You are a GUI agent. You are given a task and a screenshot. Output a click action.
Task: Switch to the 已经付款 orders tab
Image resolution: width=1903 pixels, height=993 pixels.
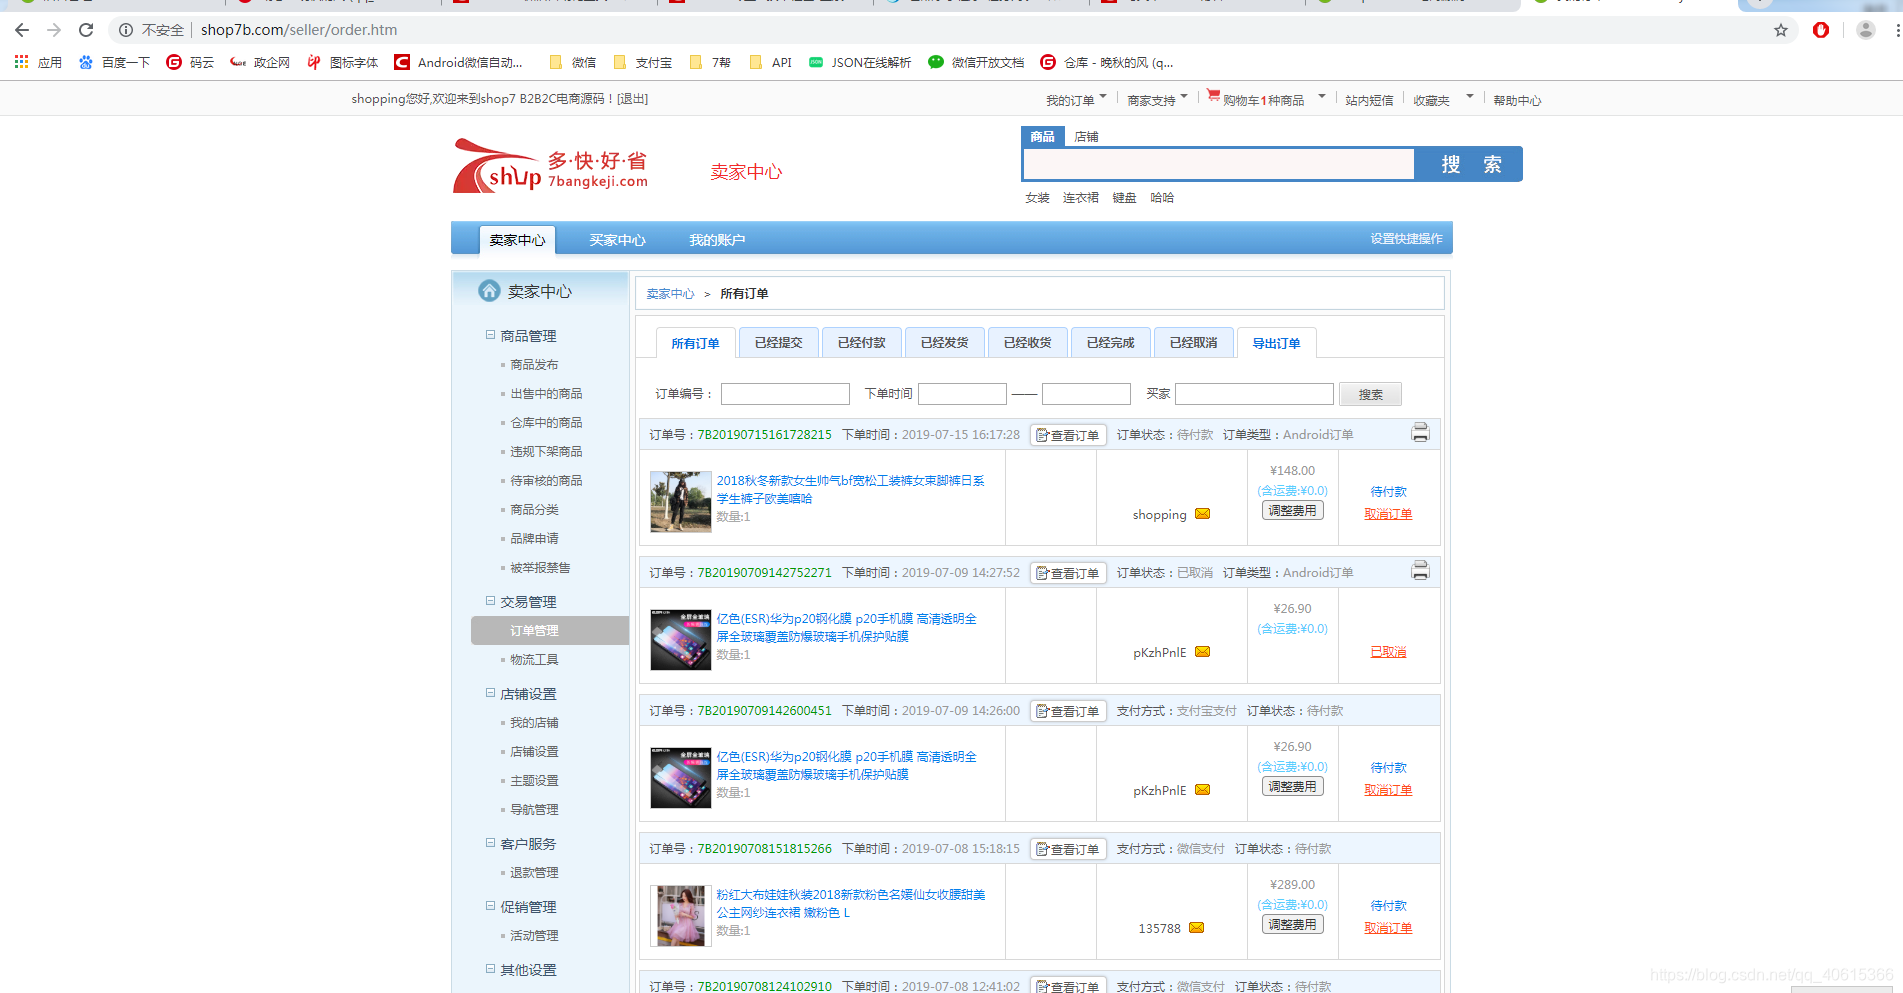[861, 342]
